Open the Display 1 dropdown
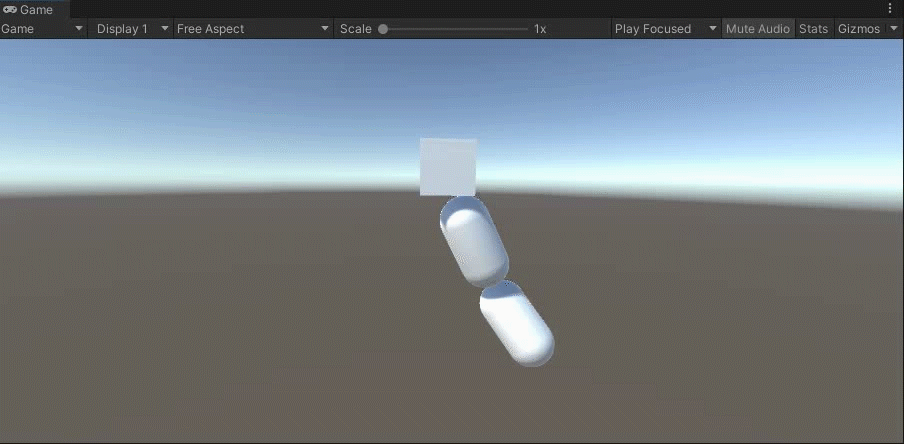904x444 pixels. [x=131, y=29]
